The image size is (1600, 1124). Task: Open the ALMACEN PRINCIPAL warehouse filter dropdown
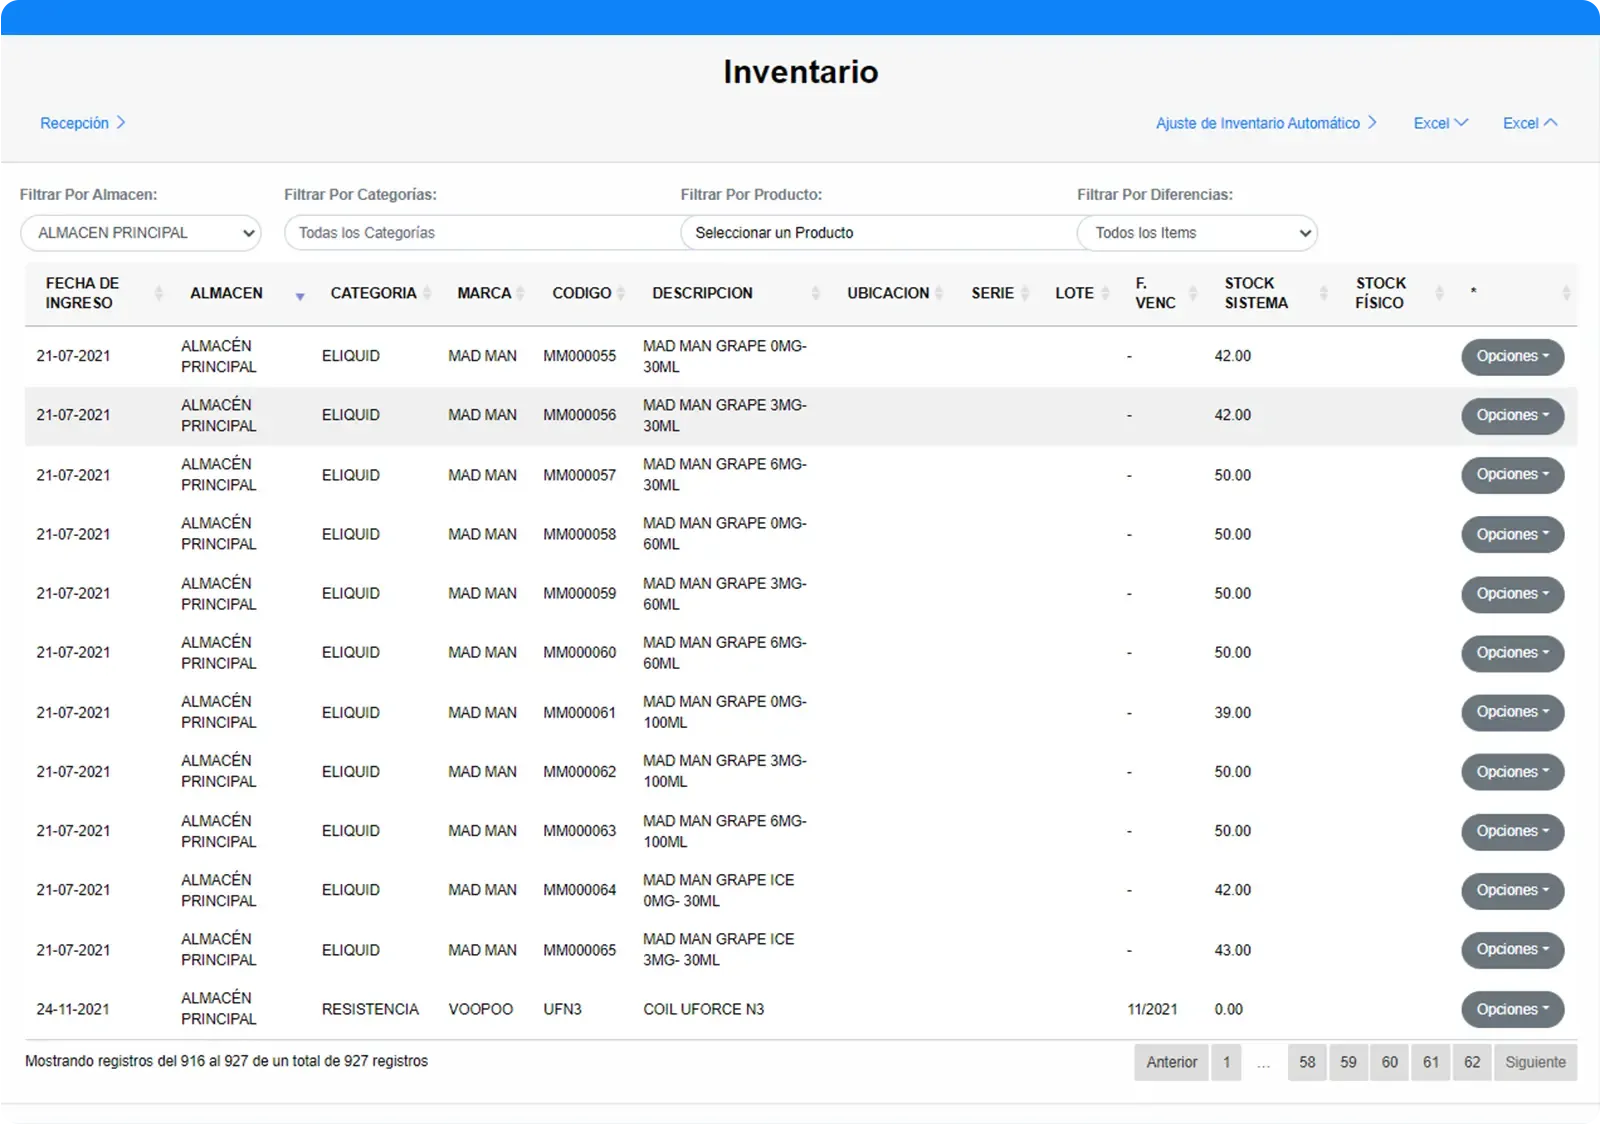tap(140, 233)
